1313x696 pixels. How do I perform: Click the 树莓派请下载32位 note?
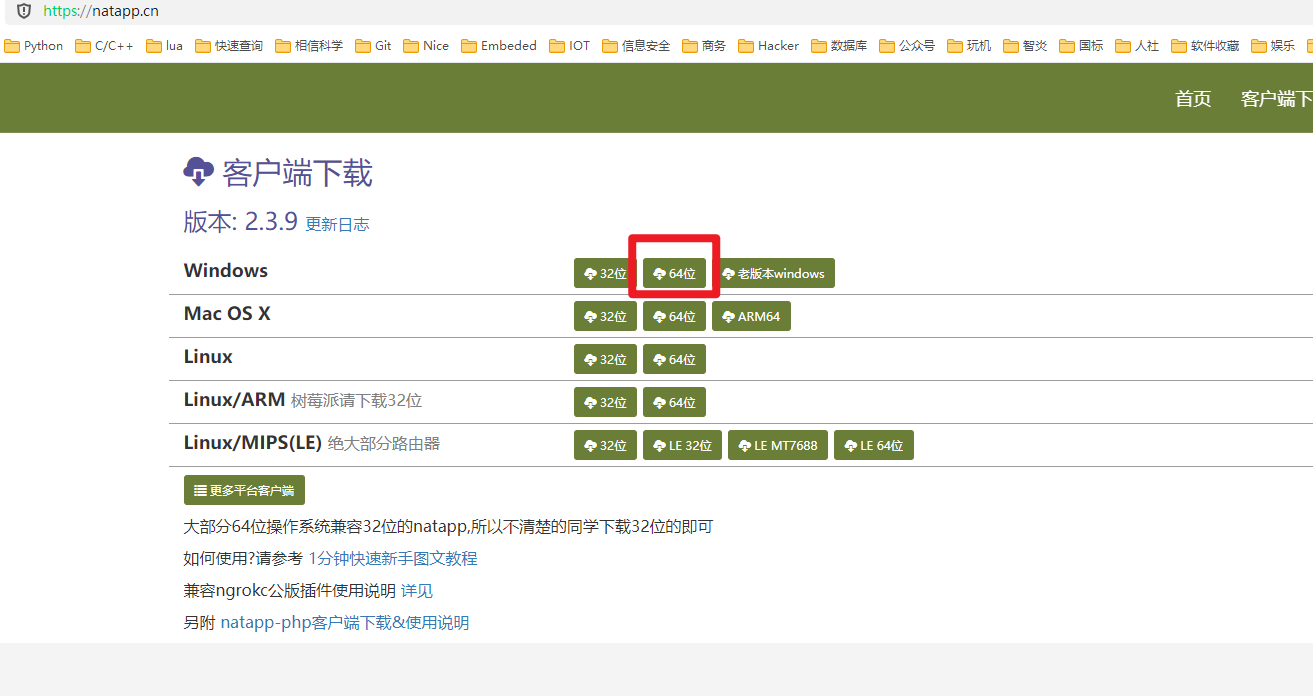tap(357, 400)
